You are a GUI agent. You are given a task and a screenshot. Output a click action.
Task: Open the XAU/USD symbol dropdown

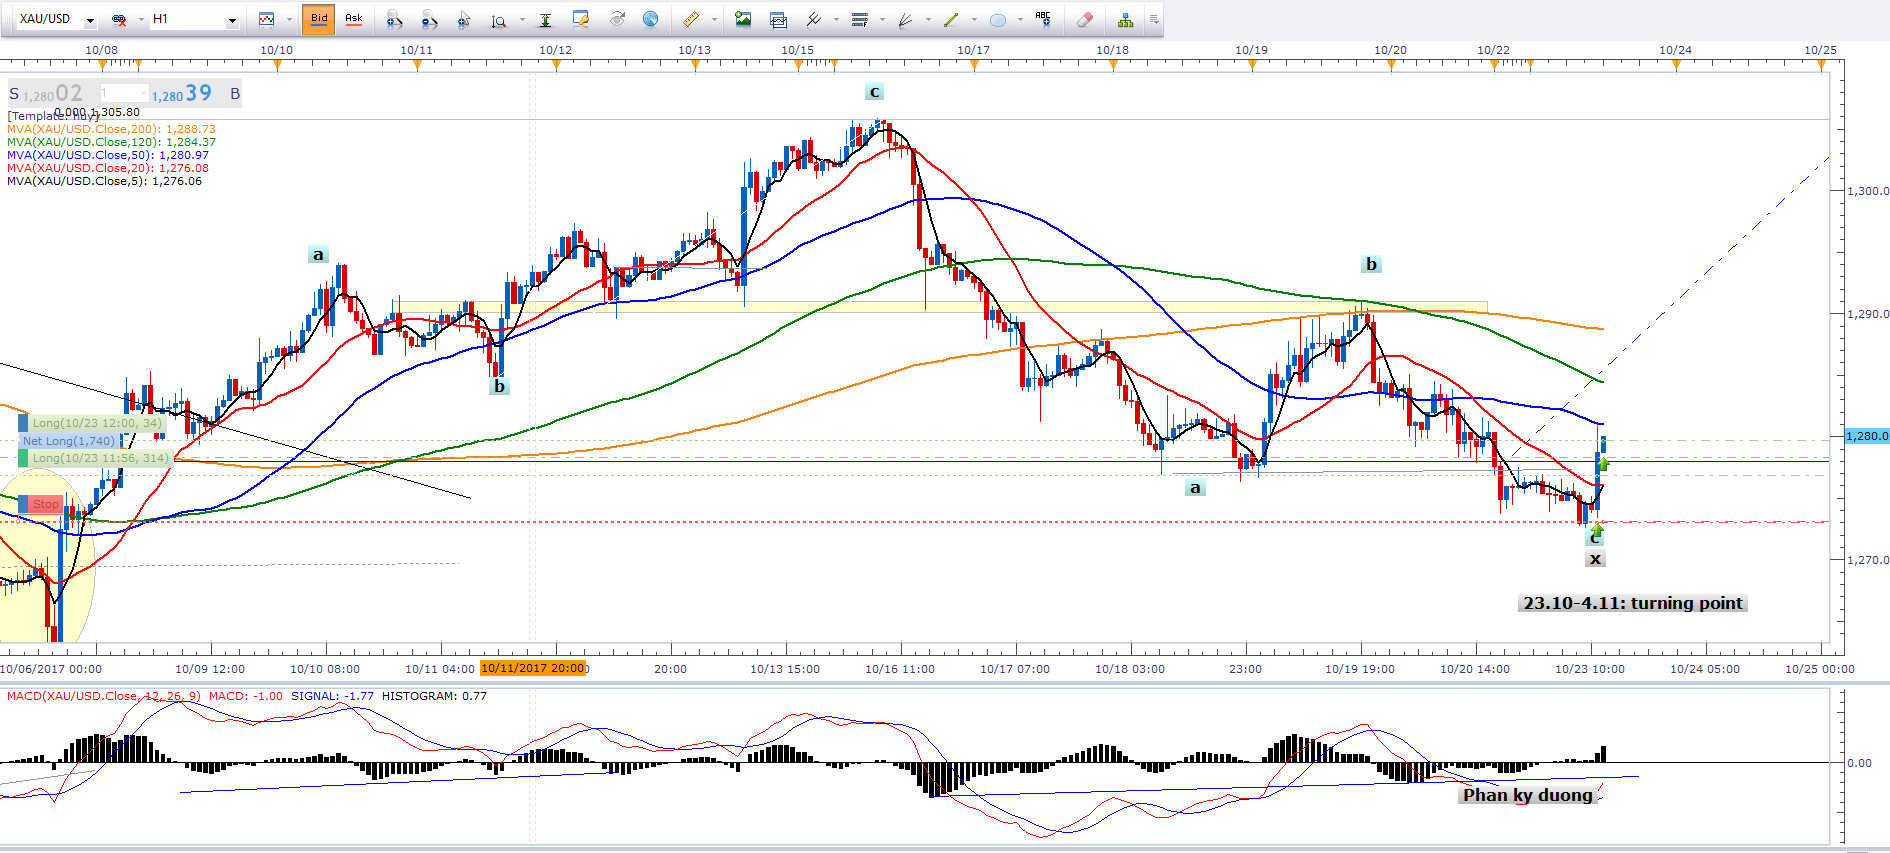click(x=90, y=20)
